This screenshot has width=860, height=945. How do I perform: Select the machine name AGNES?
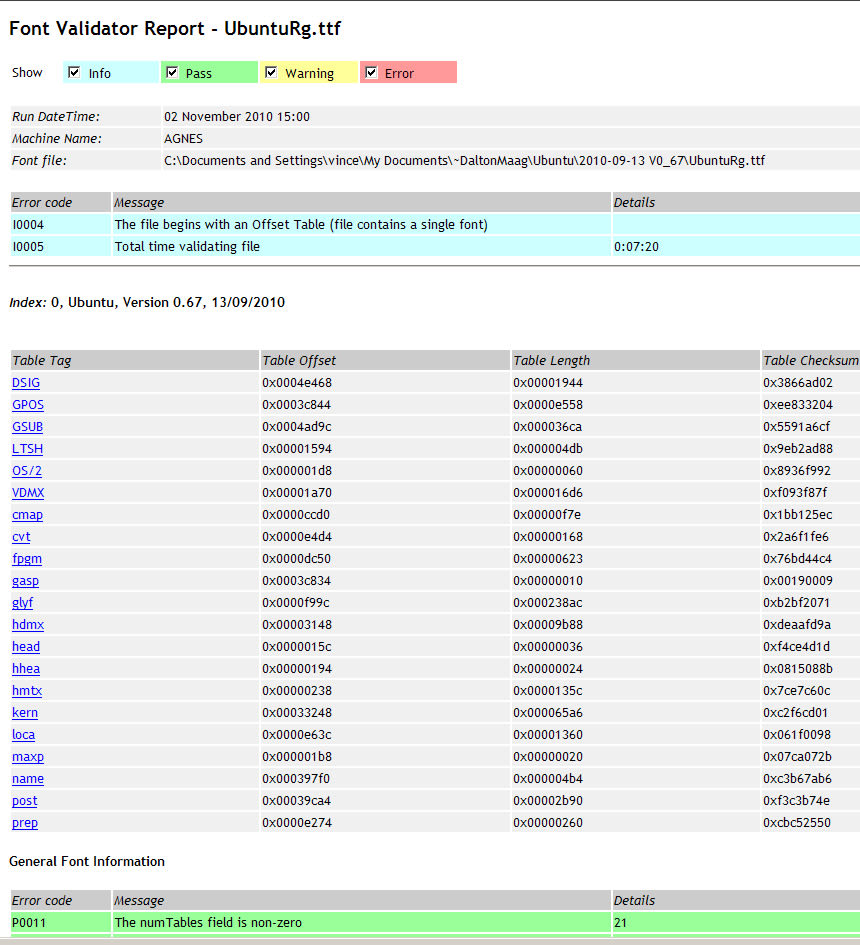tap(183, 139)
